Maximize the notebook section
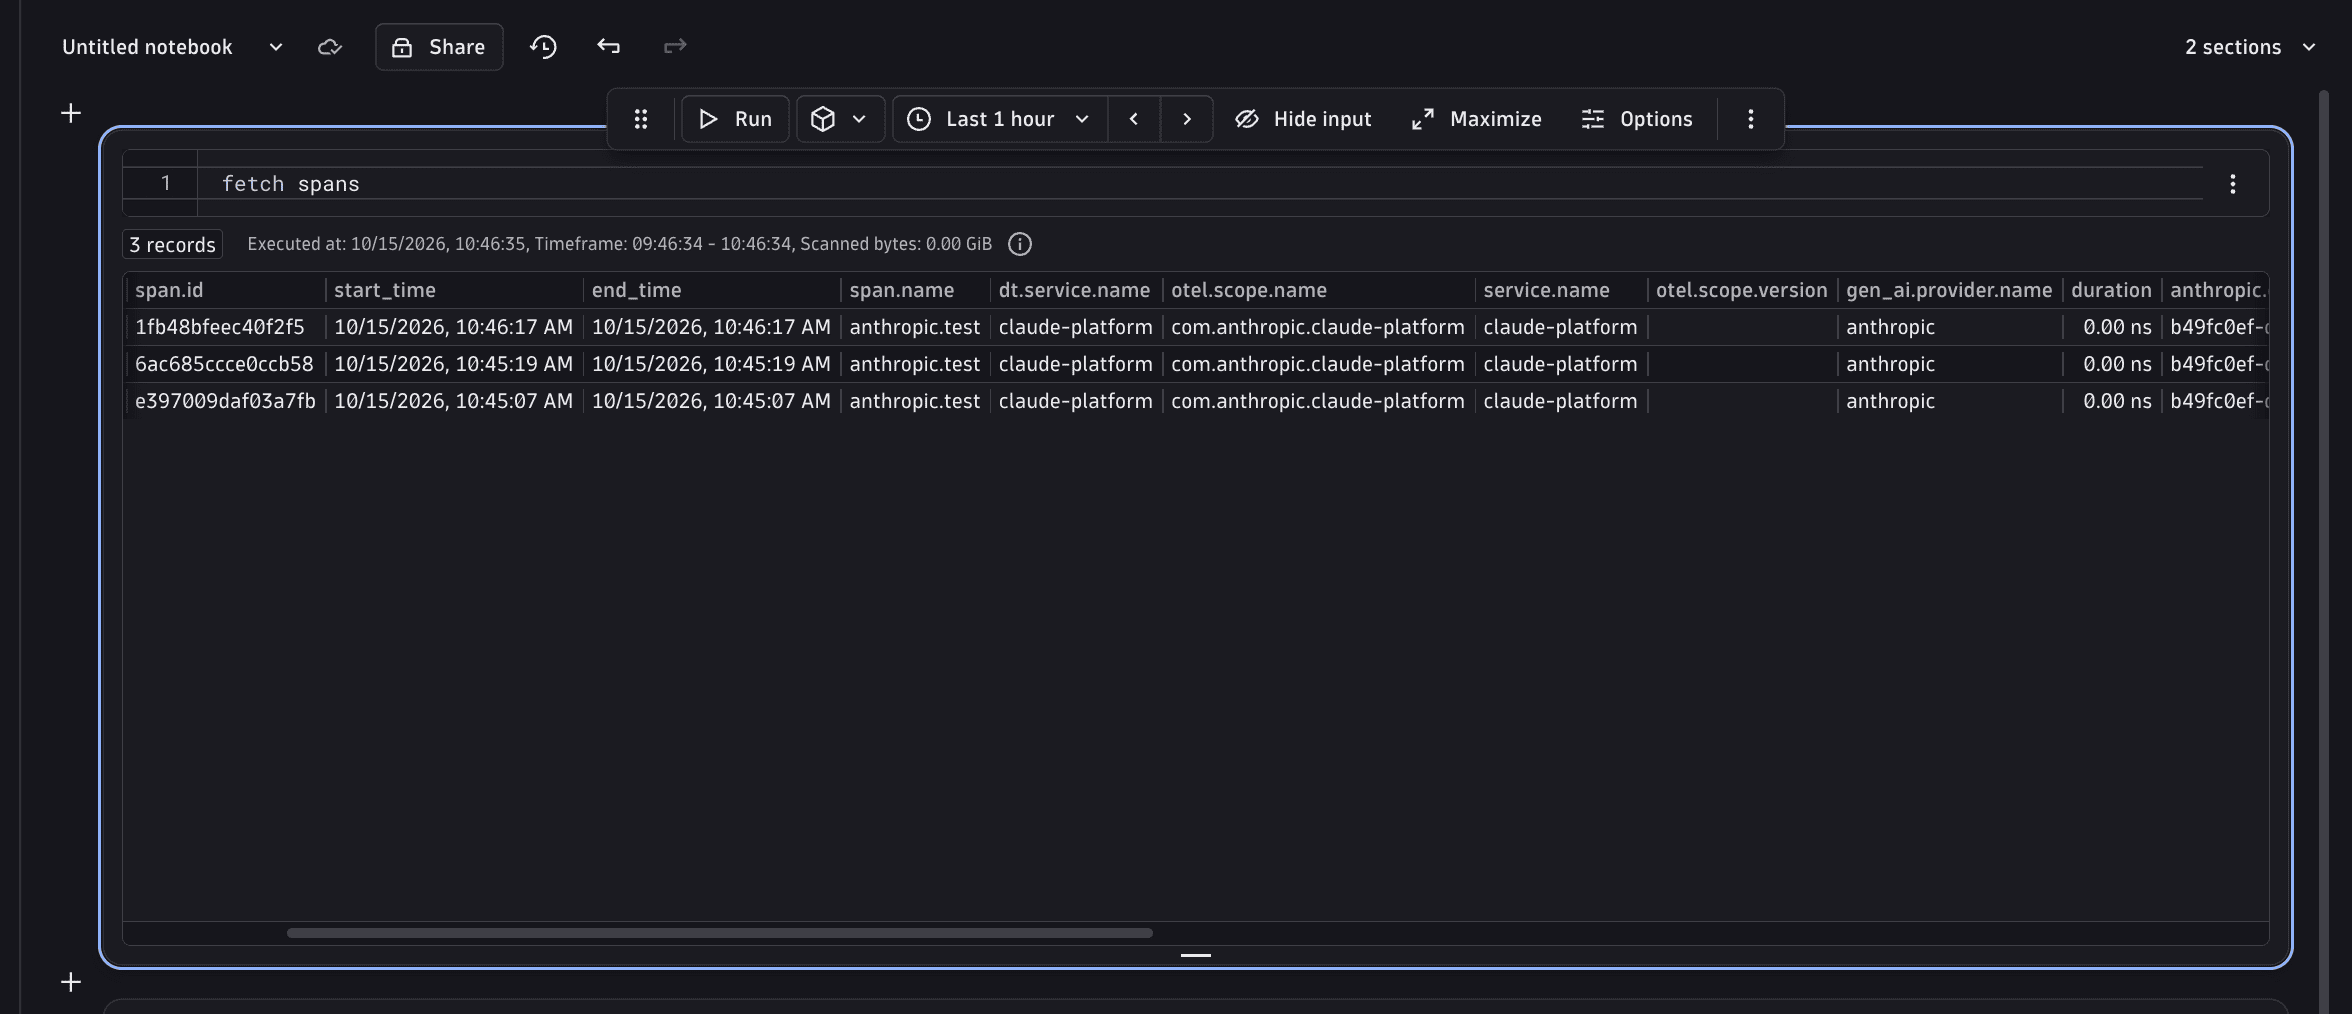This screenshot has height=1014, width=2352. pyautogui.click(x=1476, y=119)
